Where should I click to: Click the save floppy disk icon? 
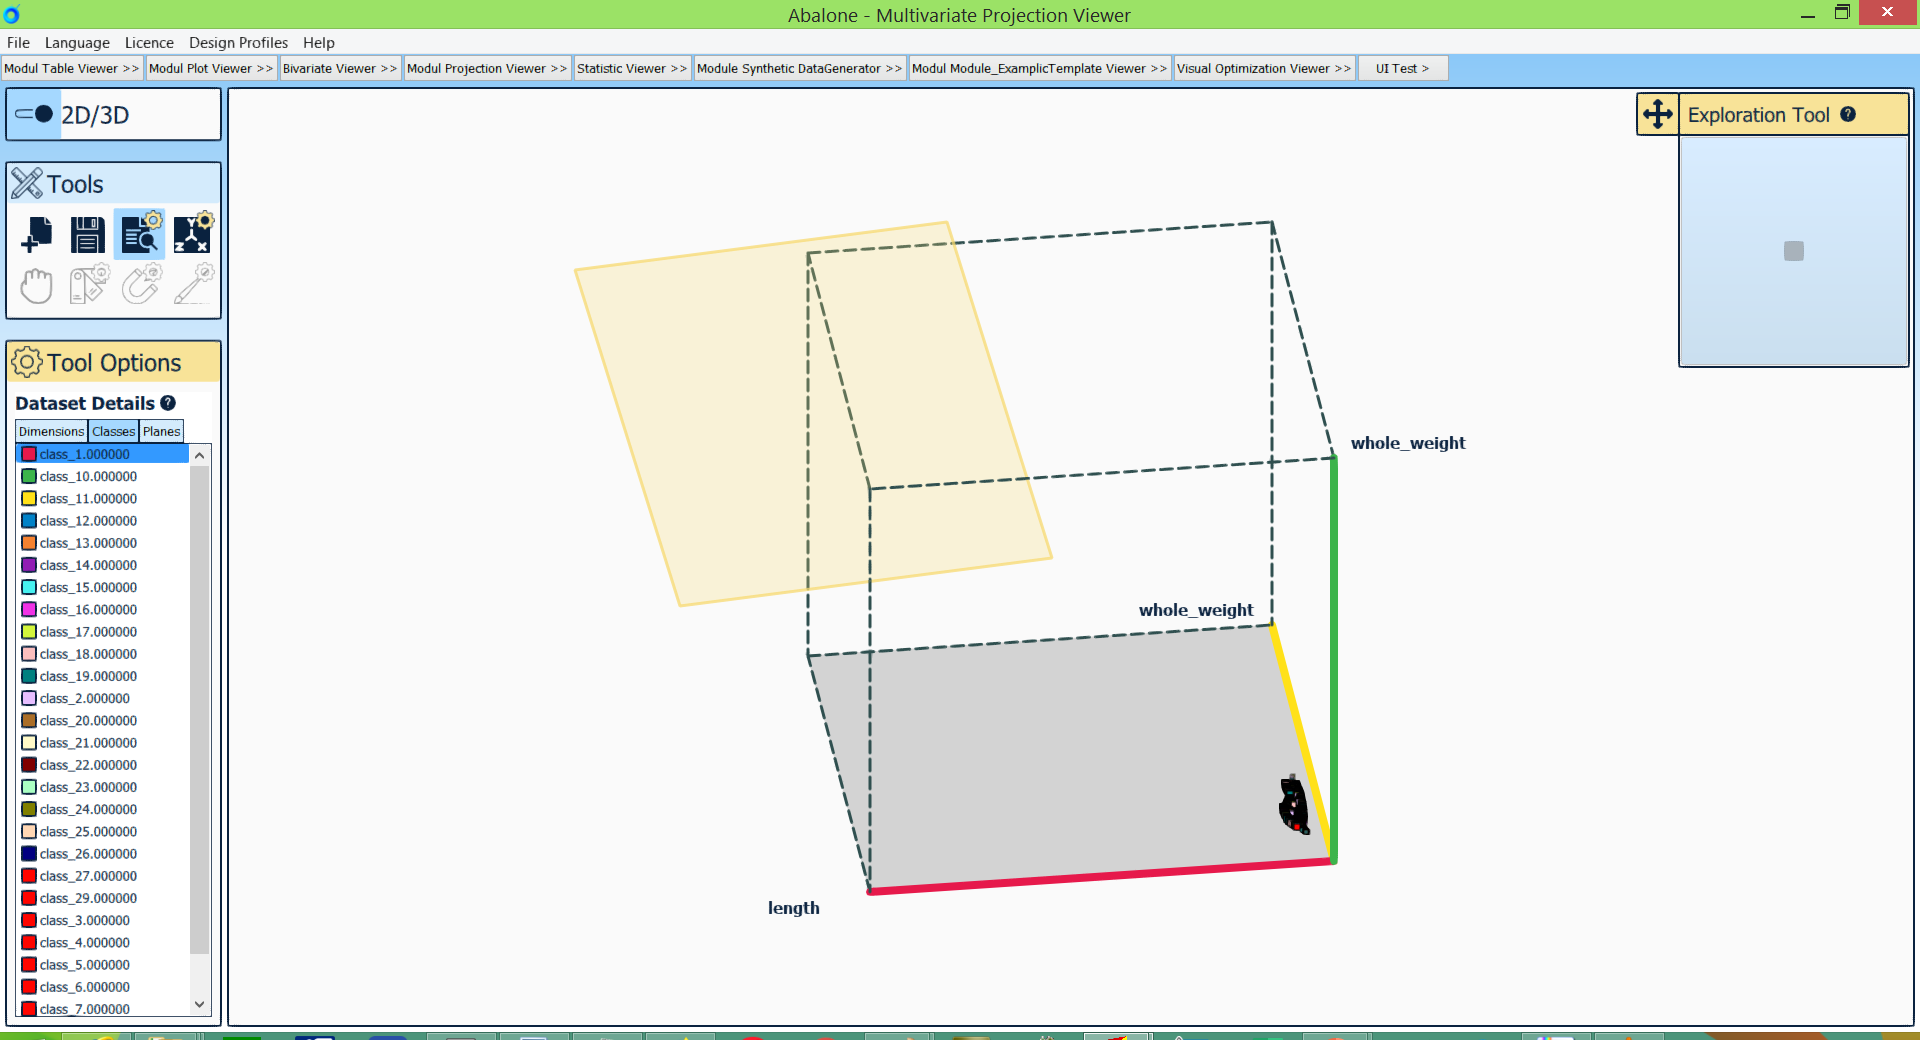[x=88, y=234]
